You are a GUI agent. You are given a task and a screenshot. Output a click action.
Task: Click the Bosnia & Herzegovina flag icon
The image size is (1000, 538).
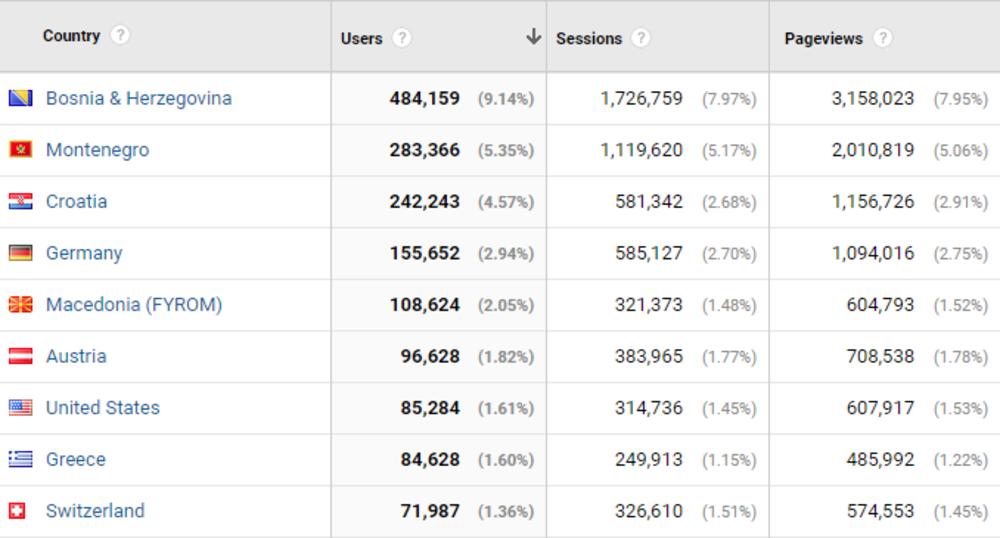(x=20, y=98)
